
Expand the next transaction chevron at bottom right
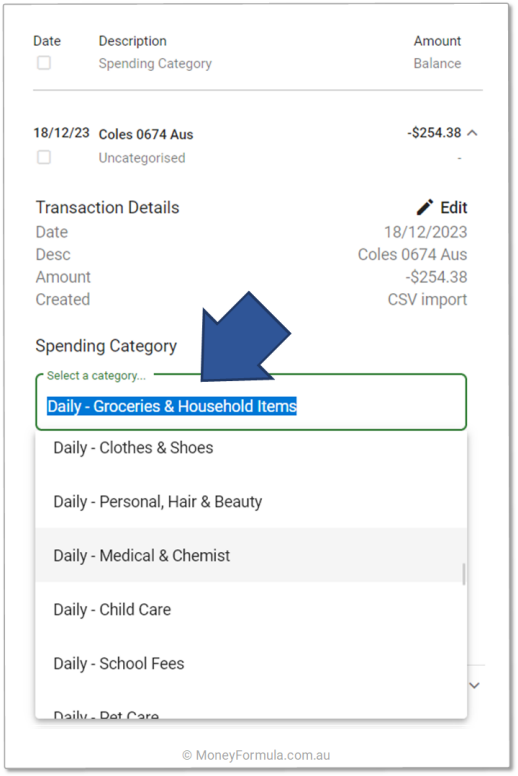point(474,685)
